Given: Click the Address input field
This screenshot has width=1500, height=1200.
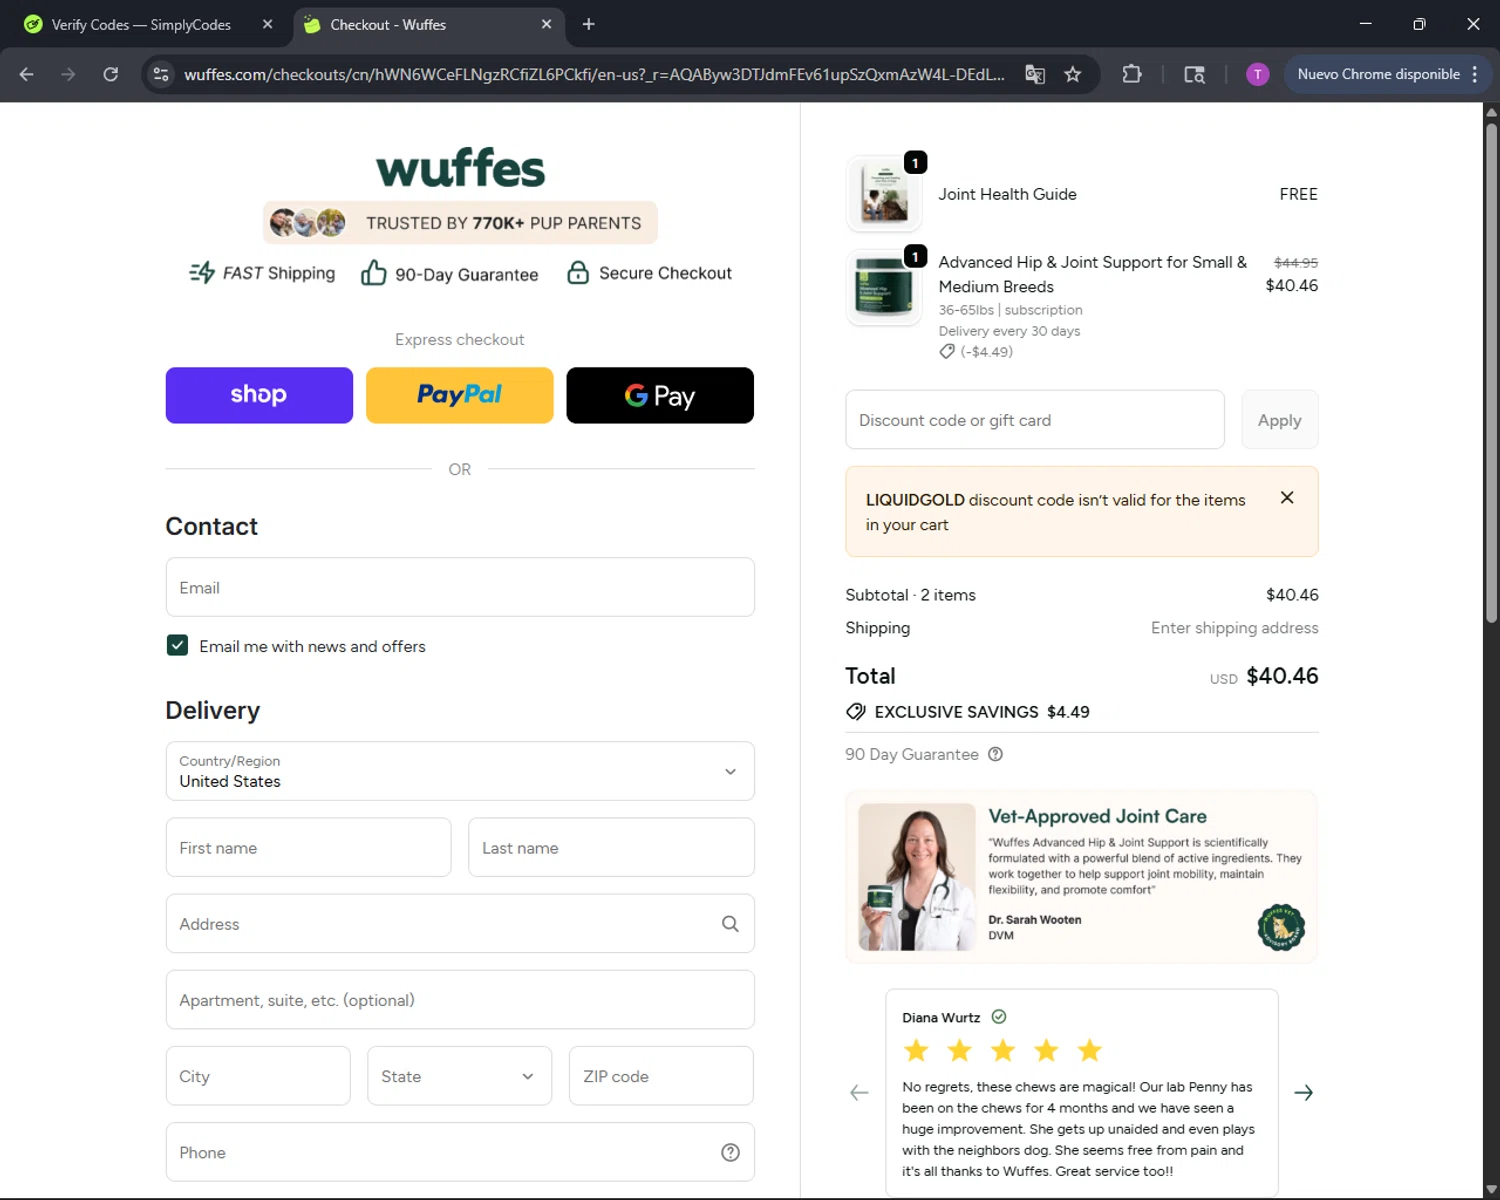Looking at the screenshot, I should click(460, 923).
